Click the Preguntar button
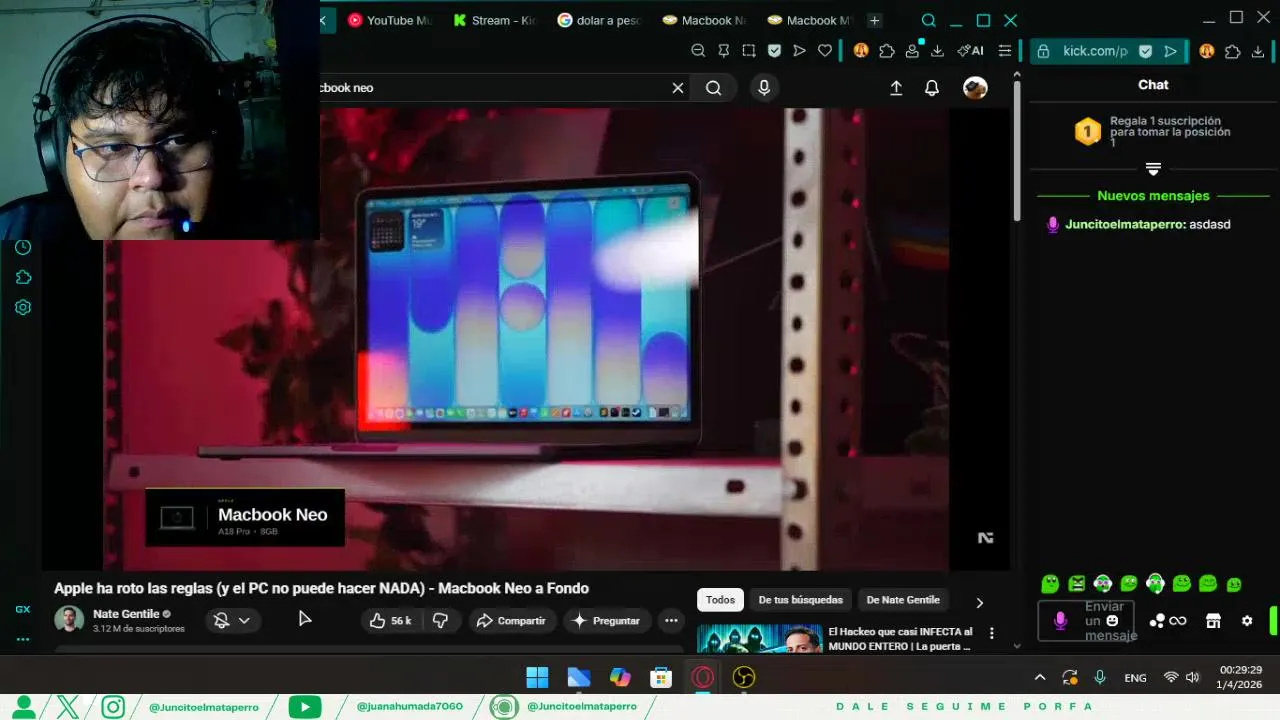1280x720 pixels. pyautogui.click(x=605, y=621)
